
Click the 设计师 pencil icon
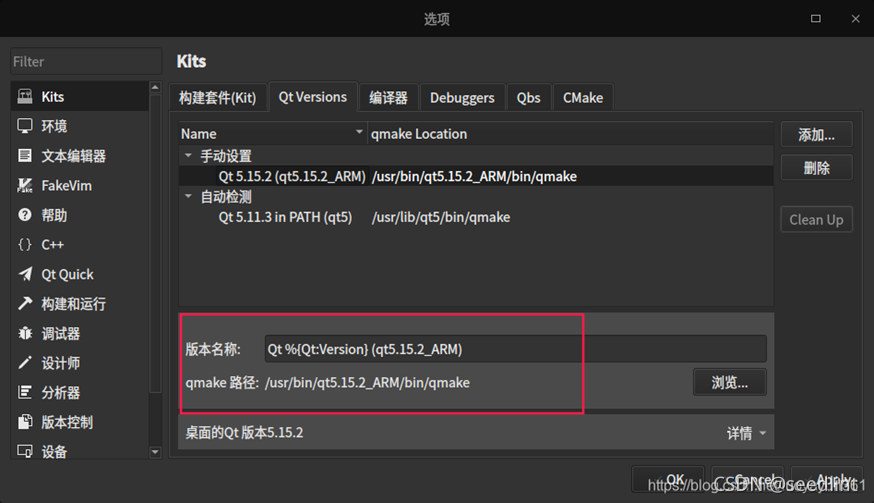tap(25, 363)
